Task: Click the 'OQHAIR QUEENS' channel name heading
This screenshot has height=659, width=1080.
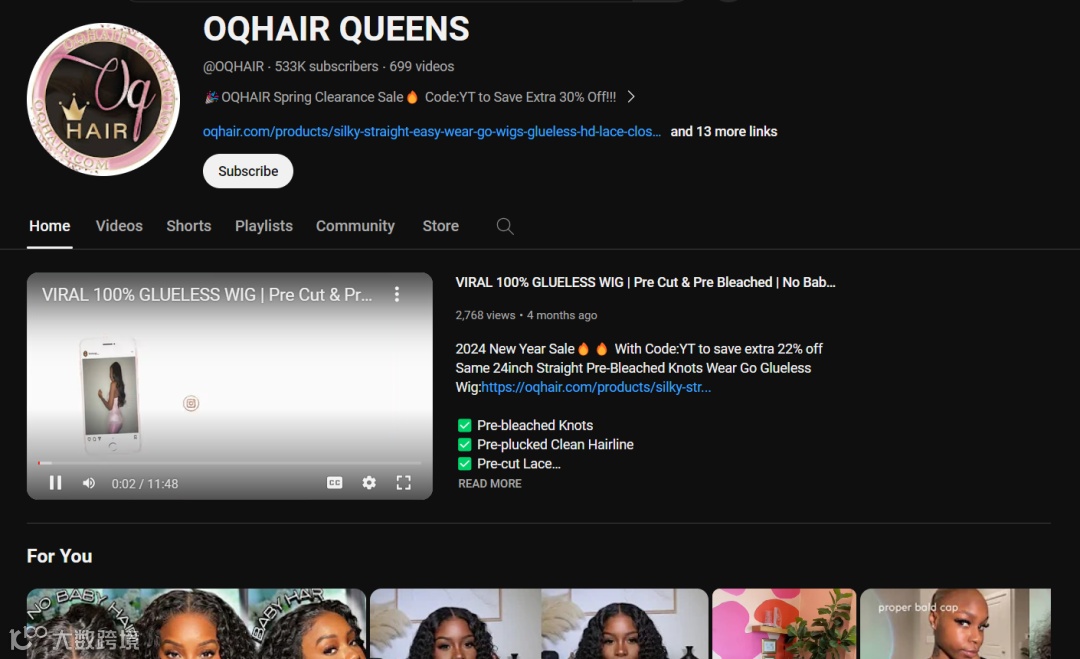Action: tap(336, 29)
